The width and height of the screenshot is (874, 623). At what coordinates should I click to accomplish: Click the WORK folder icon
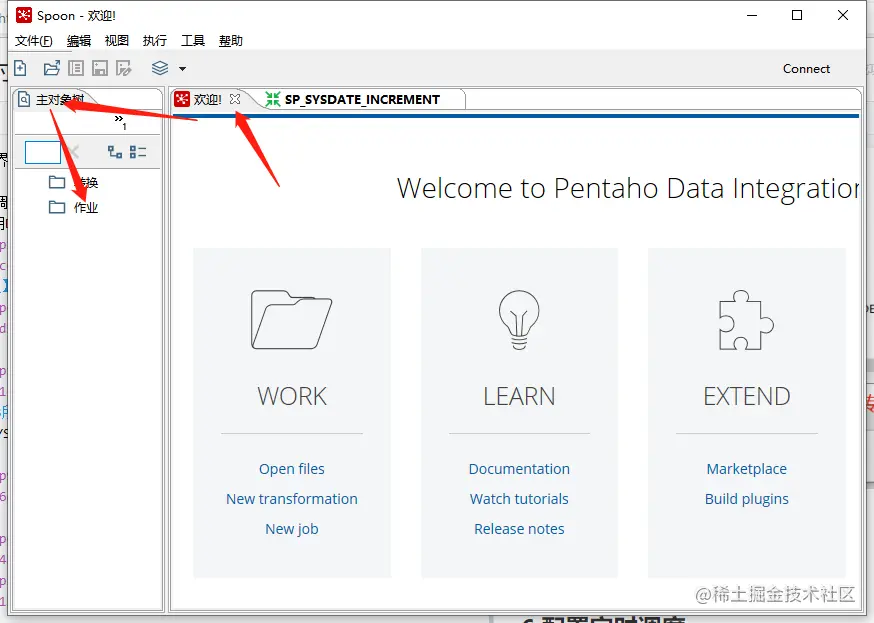click(x=292, y=320)
